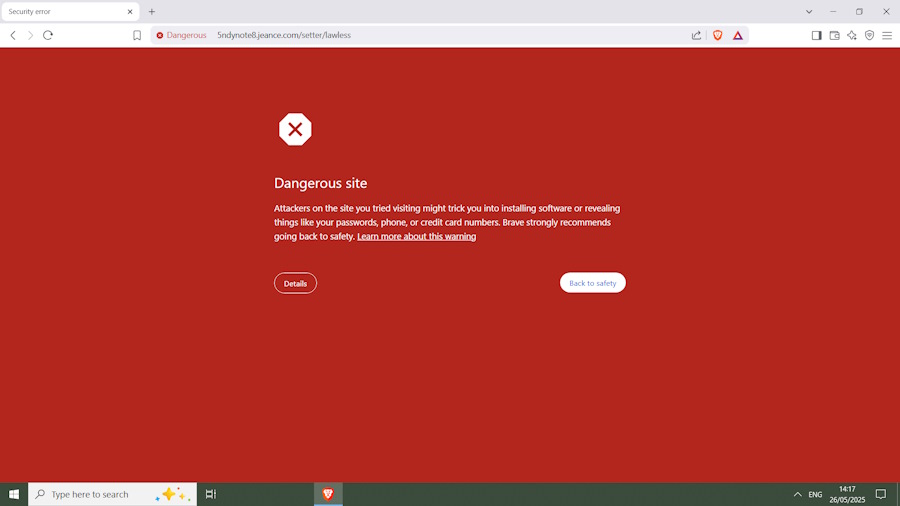This screenshot has width=900, height=506.
Task: Click the share page icon
Action: [x=696, y=35]
